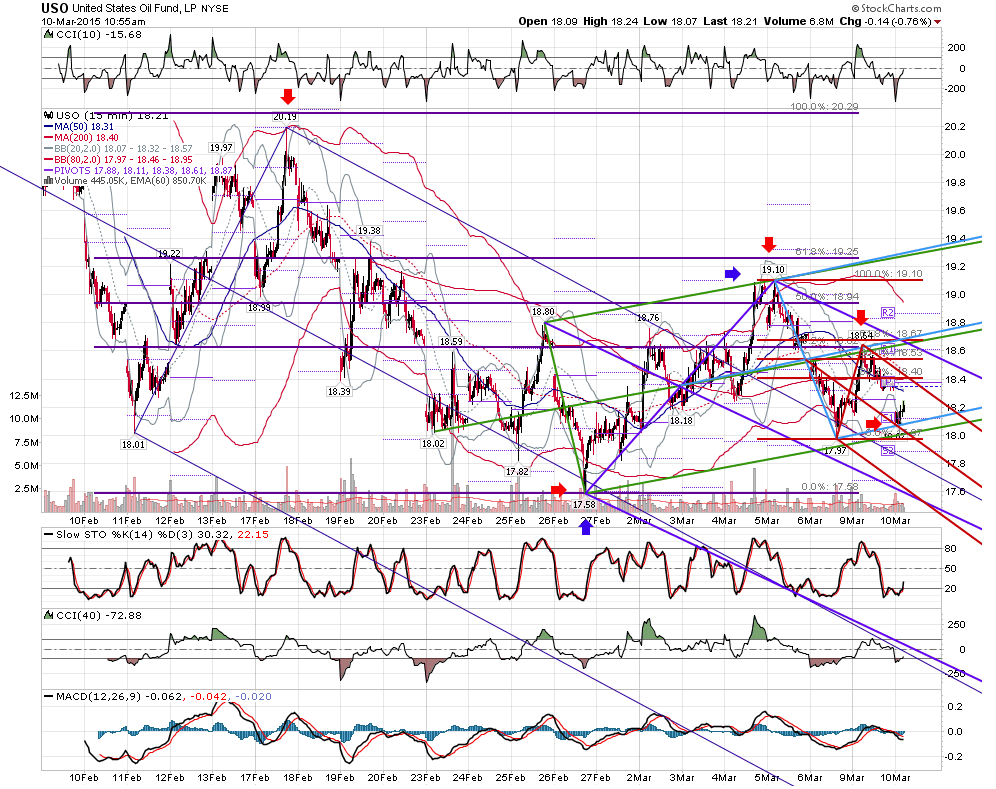Click the red right arrow pointing at 17.58
Image resolution: width=996 pixels, height=789 pixels.
[x=558, y=489]
